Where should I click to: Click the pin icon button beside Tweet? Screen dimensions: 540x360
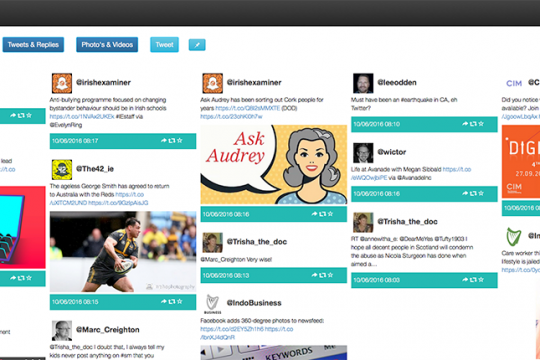(197, 45)
